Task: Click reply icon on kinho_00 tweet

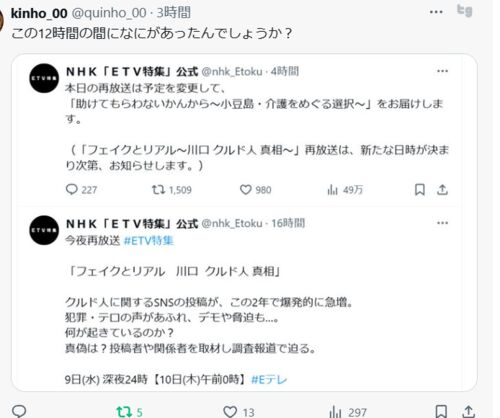Action: [x=19, y=412]
